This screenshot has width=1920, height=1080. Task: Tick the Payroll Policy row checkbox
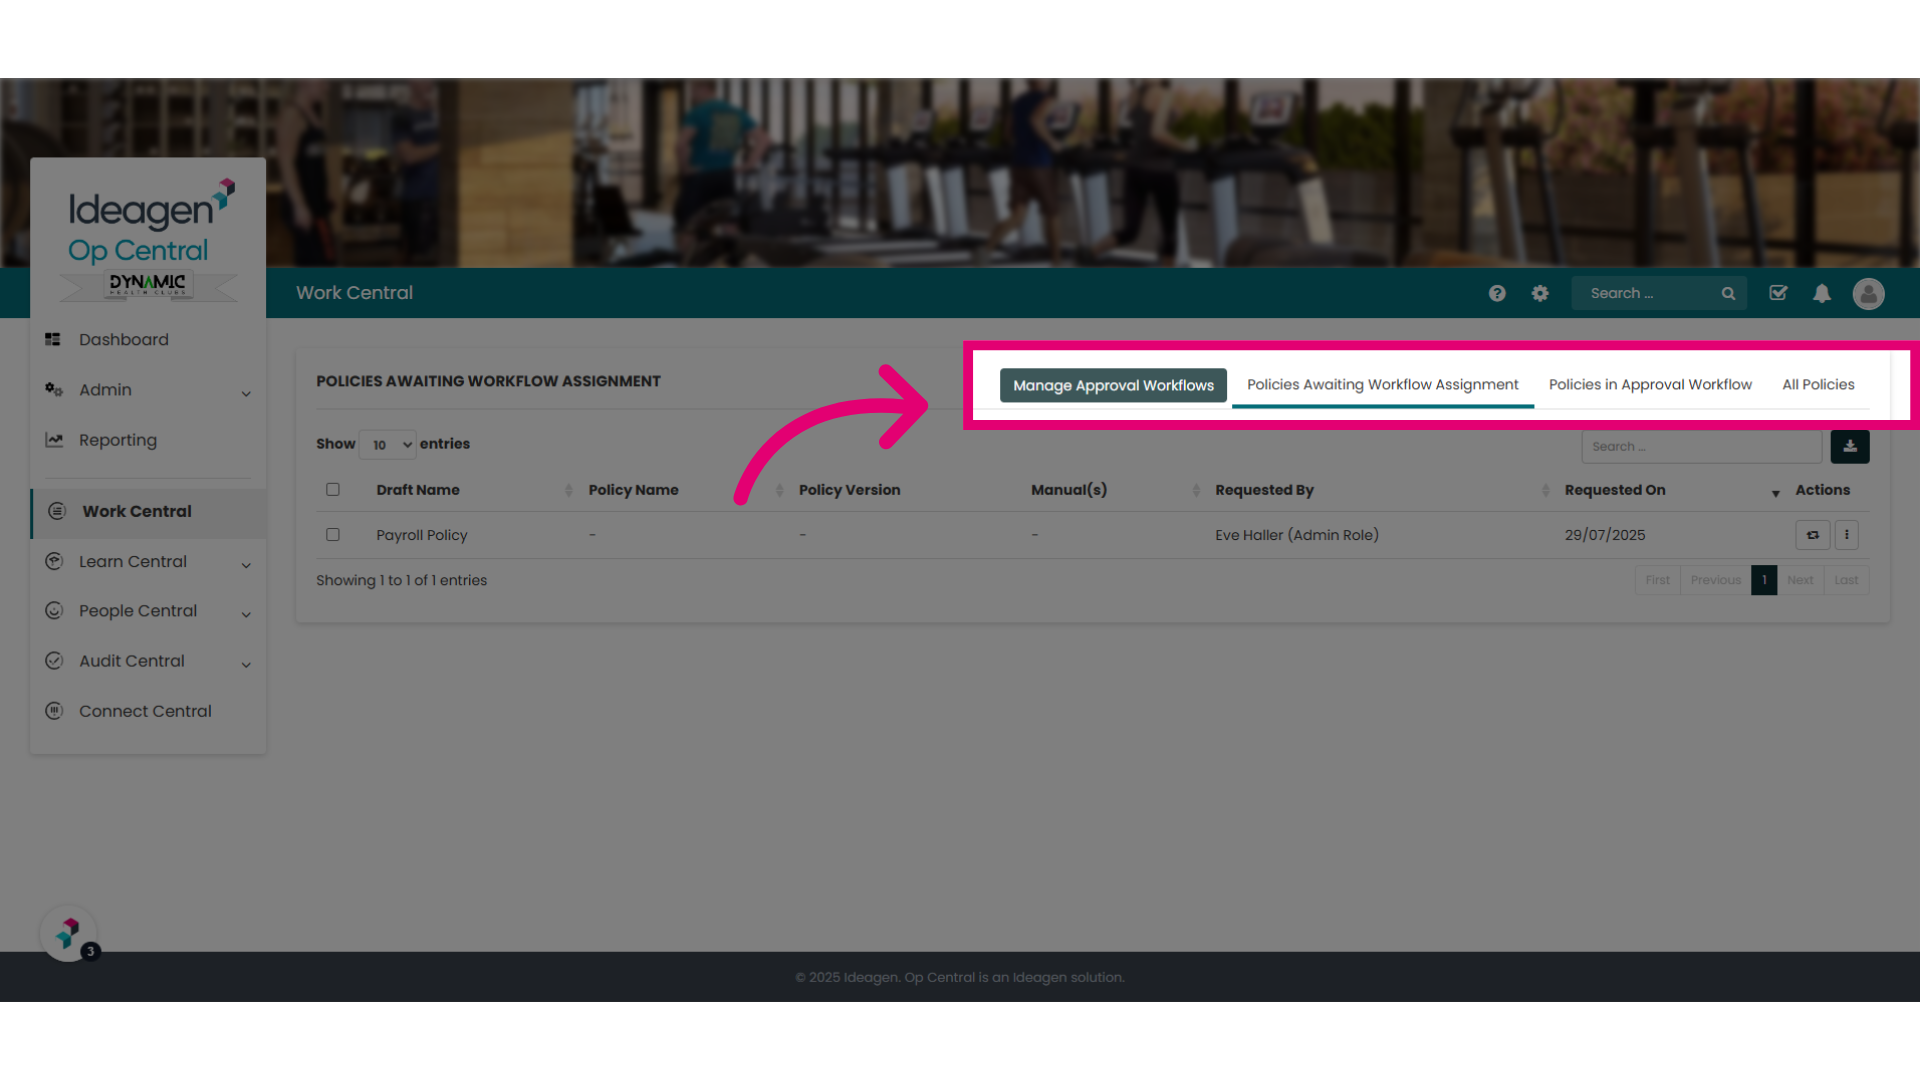pos(333,535)
